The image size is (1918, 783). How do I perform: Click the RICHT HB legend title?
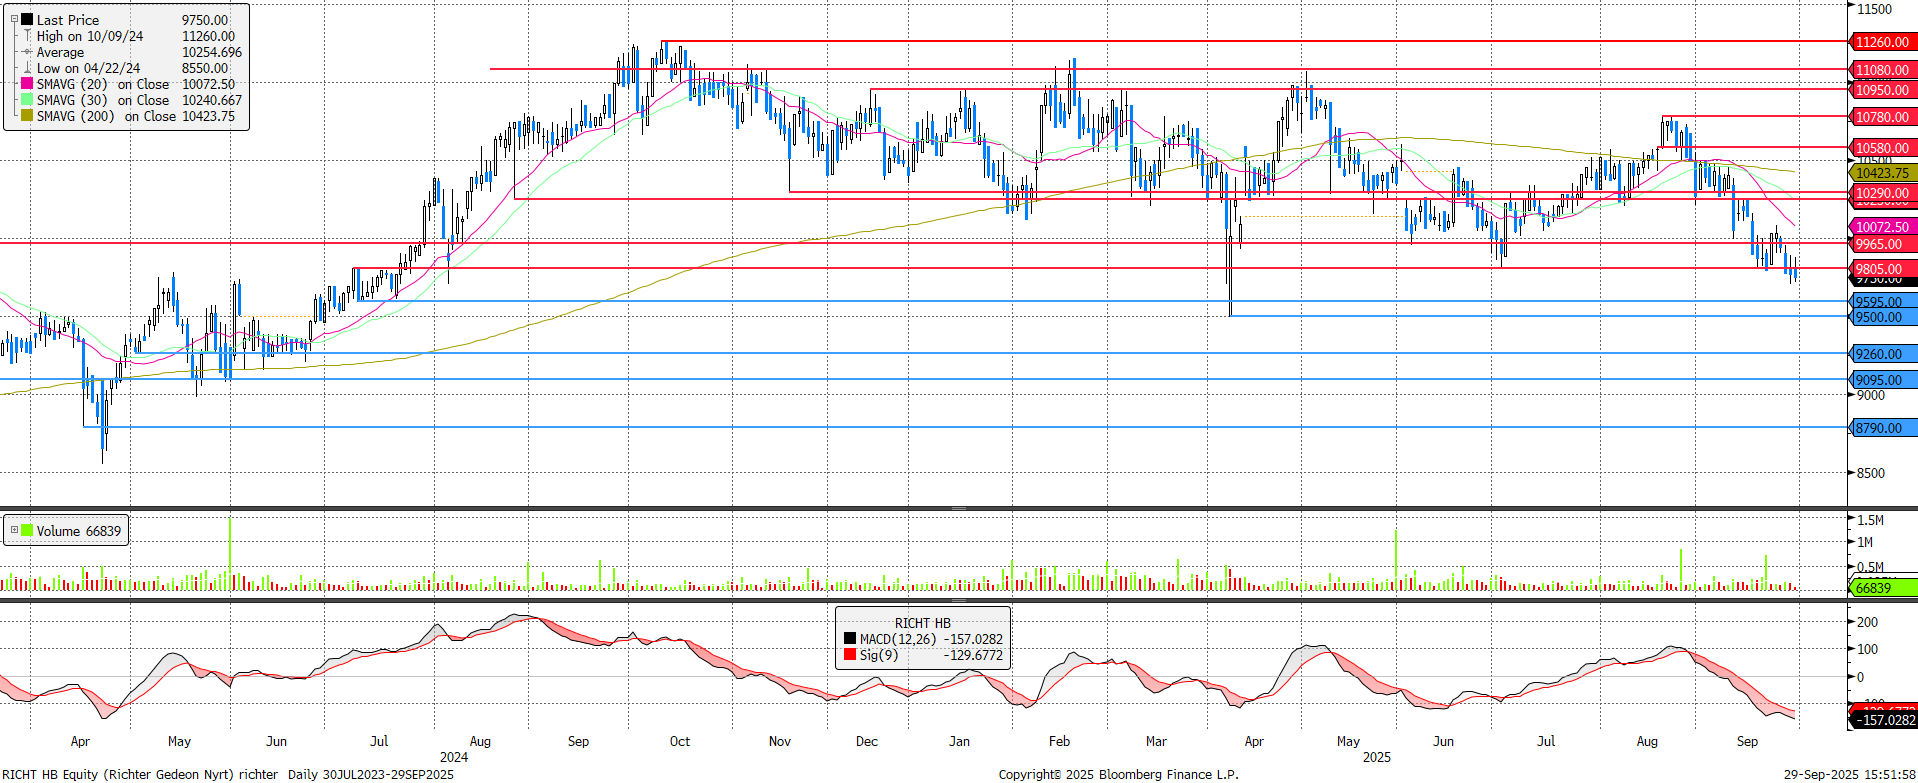coord(922,623)
